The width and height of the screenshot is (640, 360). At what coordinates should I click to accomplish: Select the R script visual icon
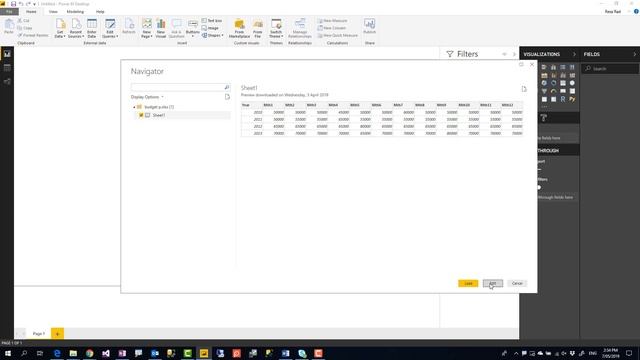click(x=563, y=99)
